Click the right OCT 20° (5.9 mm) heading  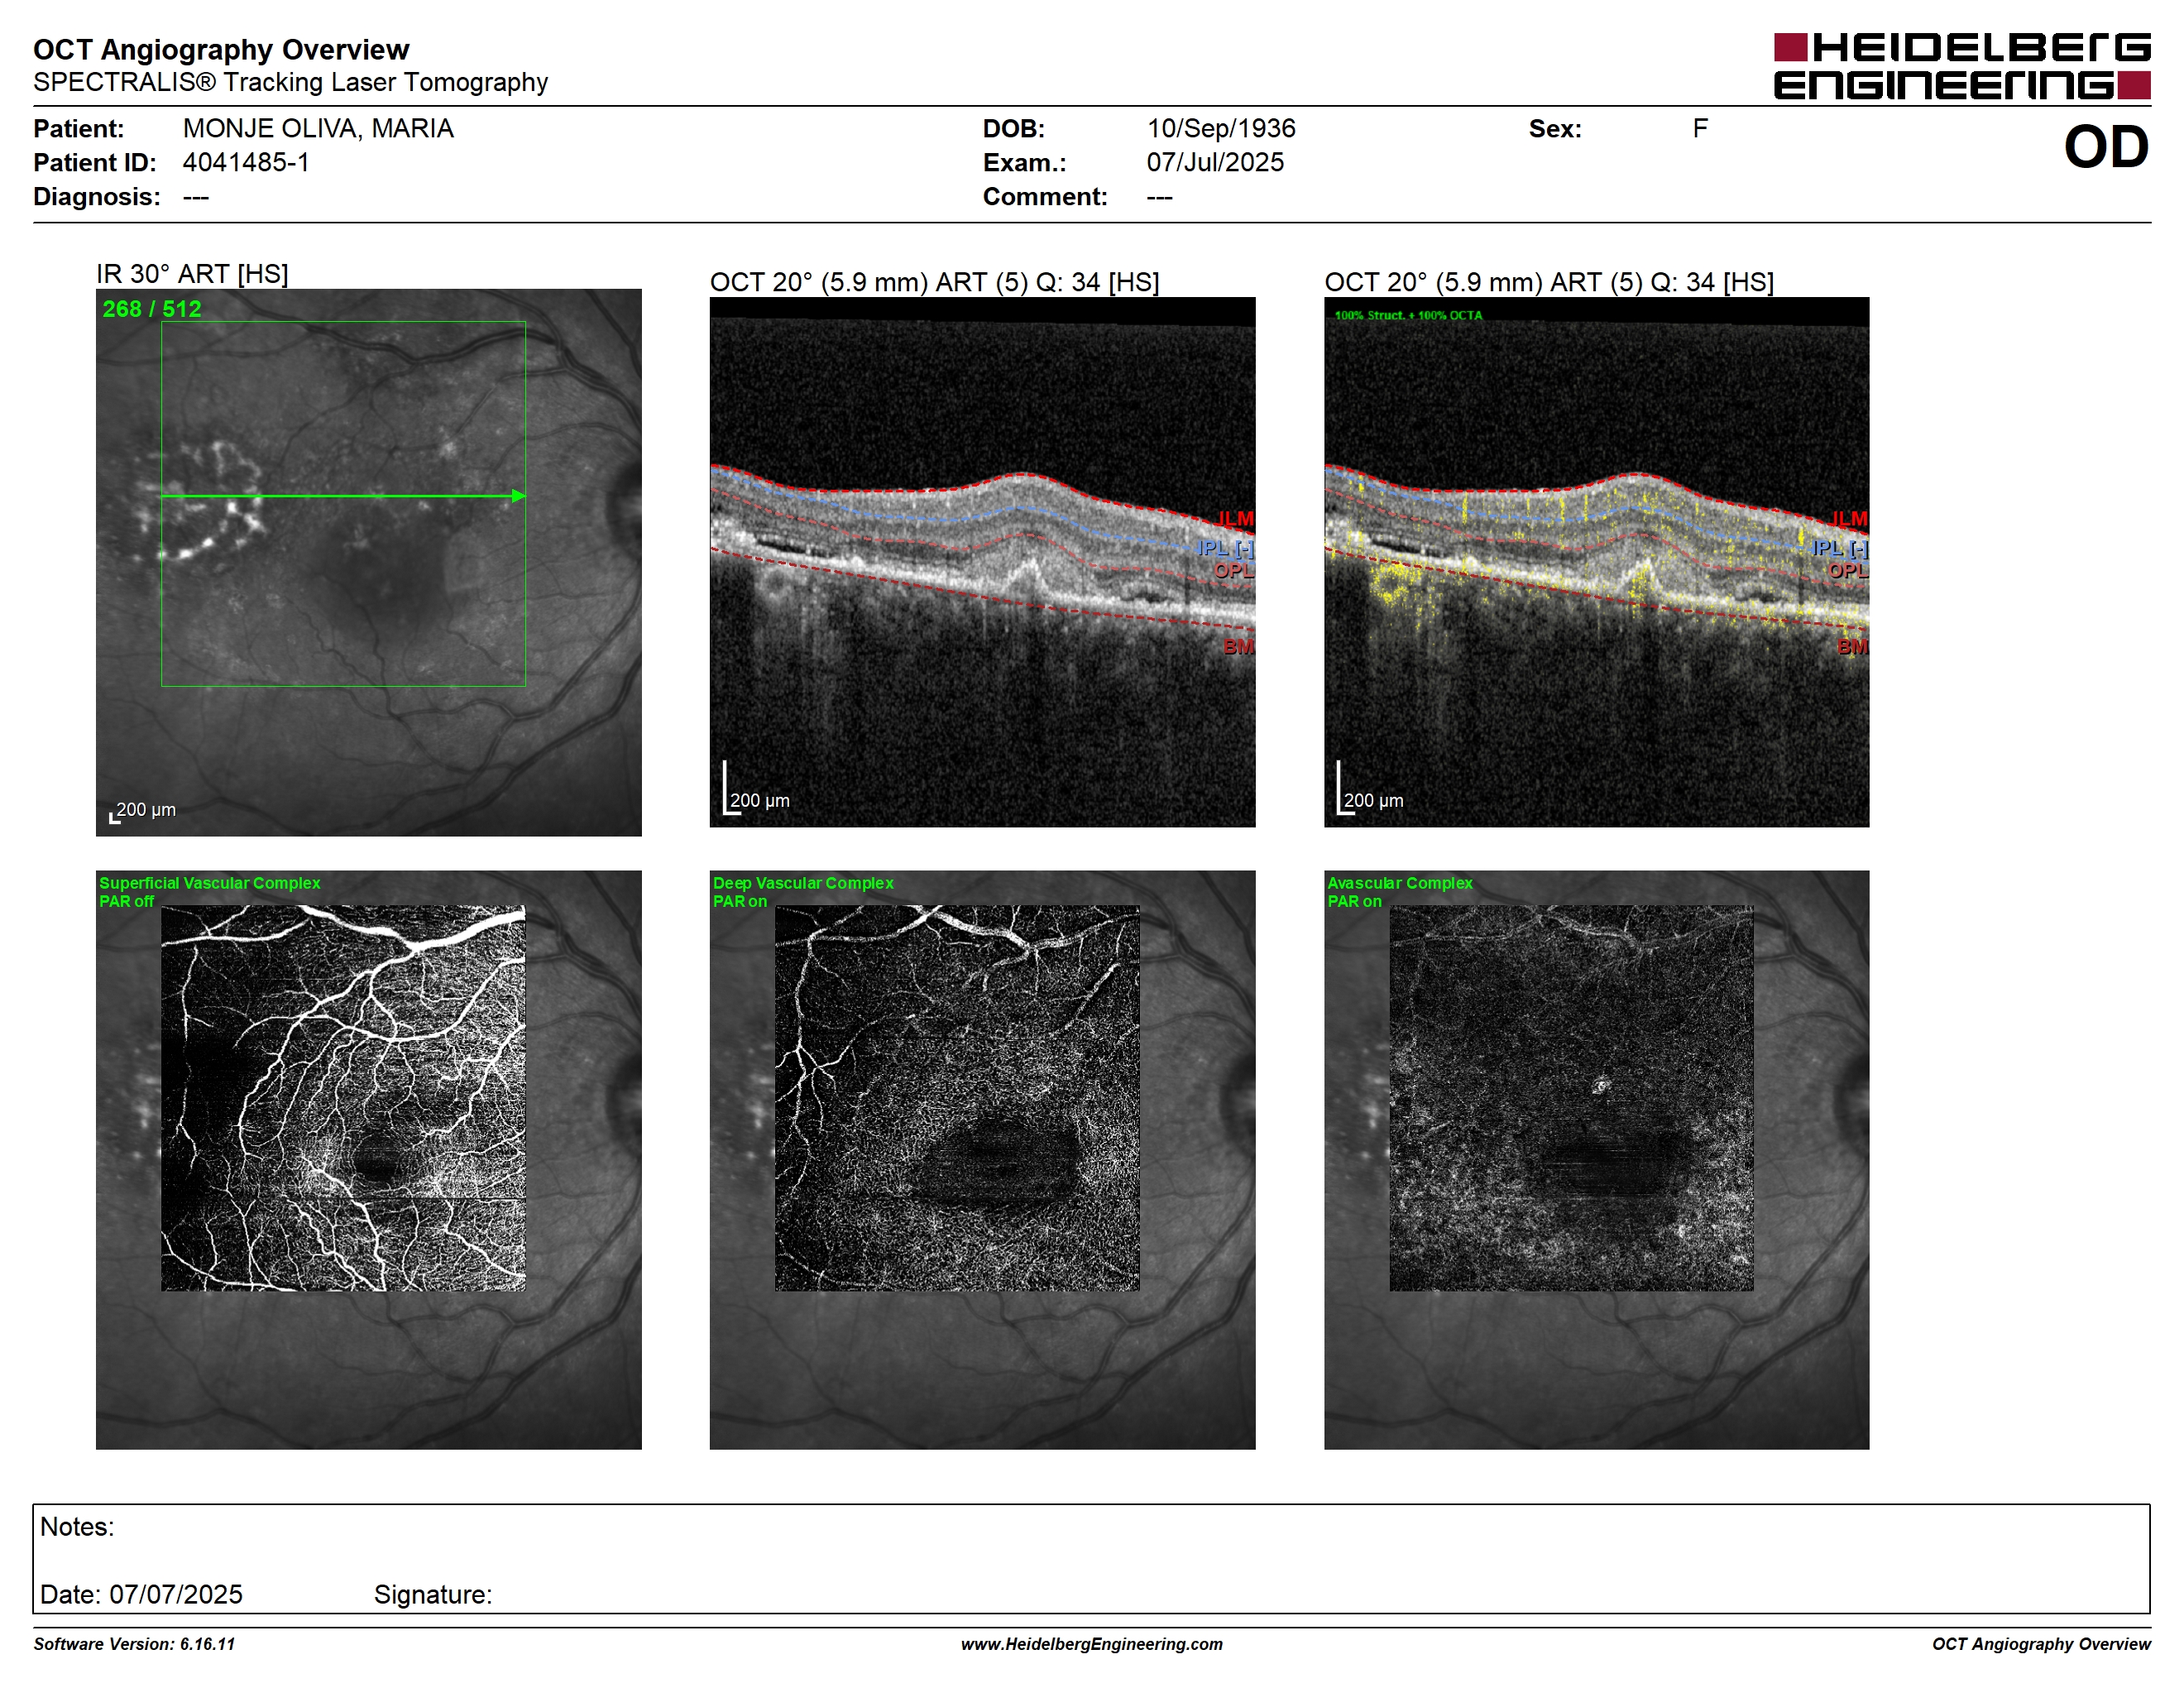pos(1549,282)
